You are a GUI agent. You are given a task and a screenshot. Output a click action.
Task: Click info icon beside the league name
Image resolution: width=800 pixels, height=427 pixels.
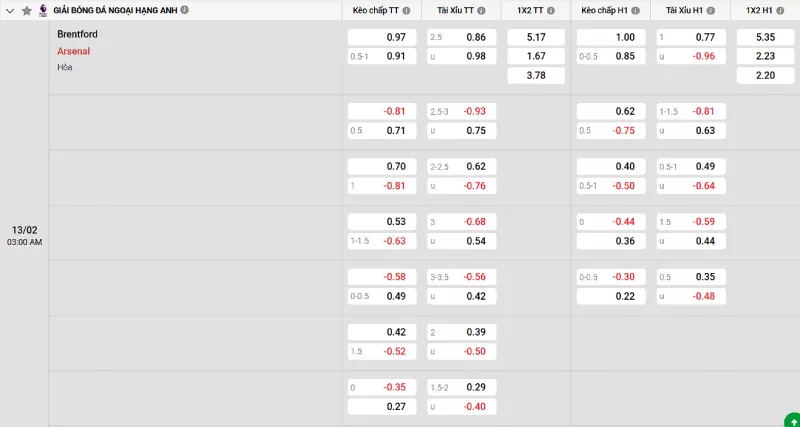click(184, 10)
